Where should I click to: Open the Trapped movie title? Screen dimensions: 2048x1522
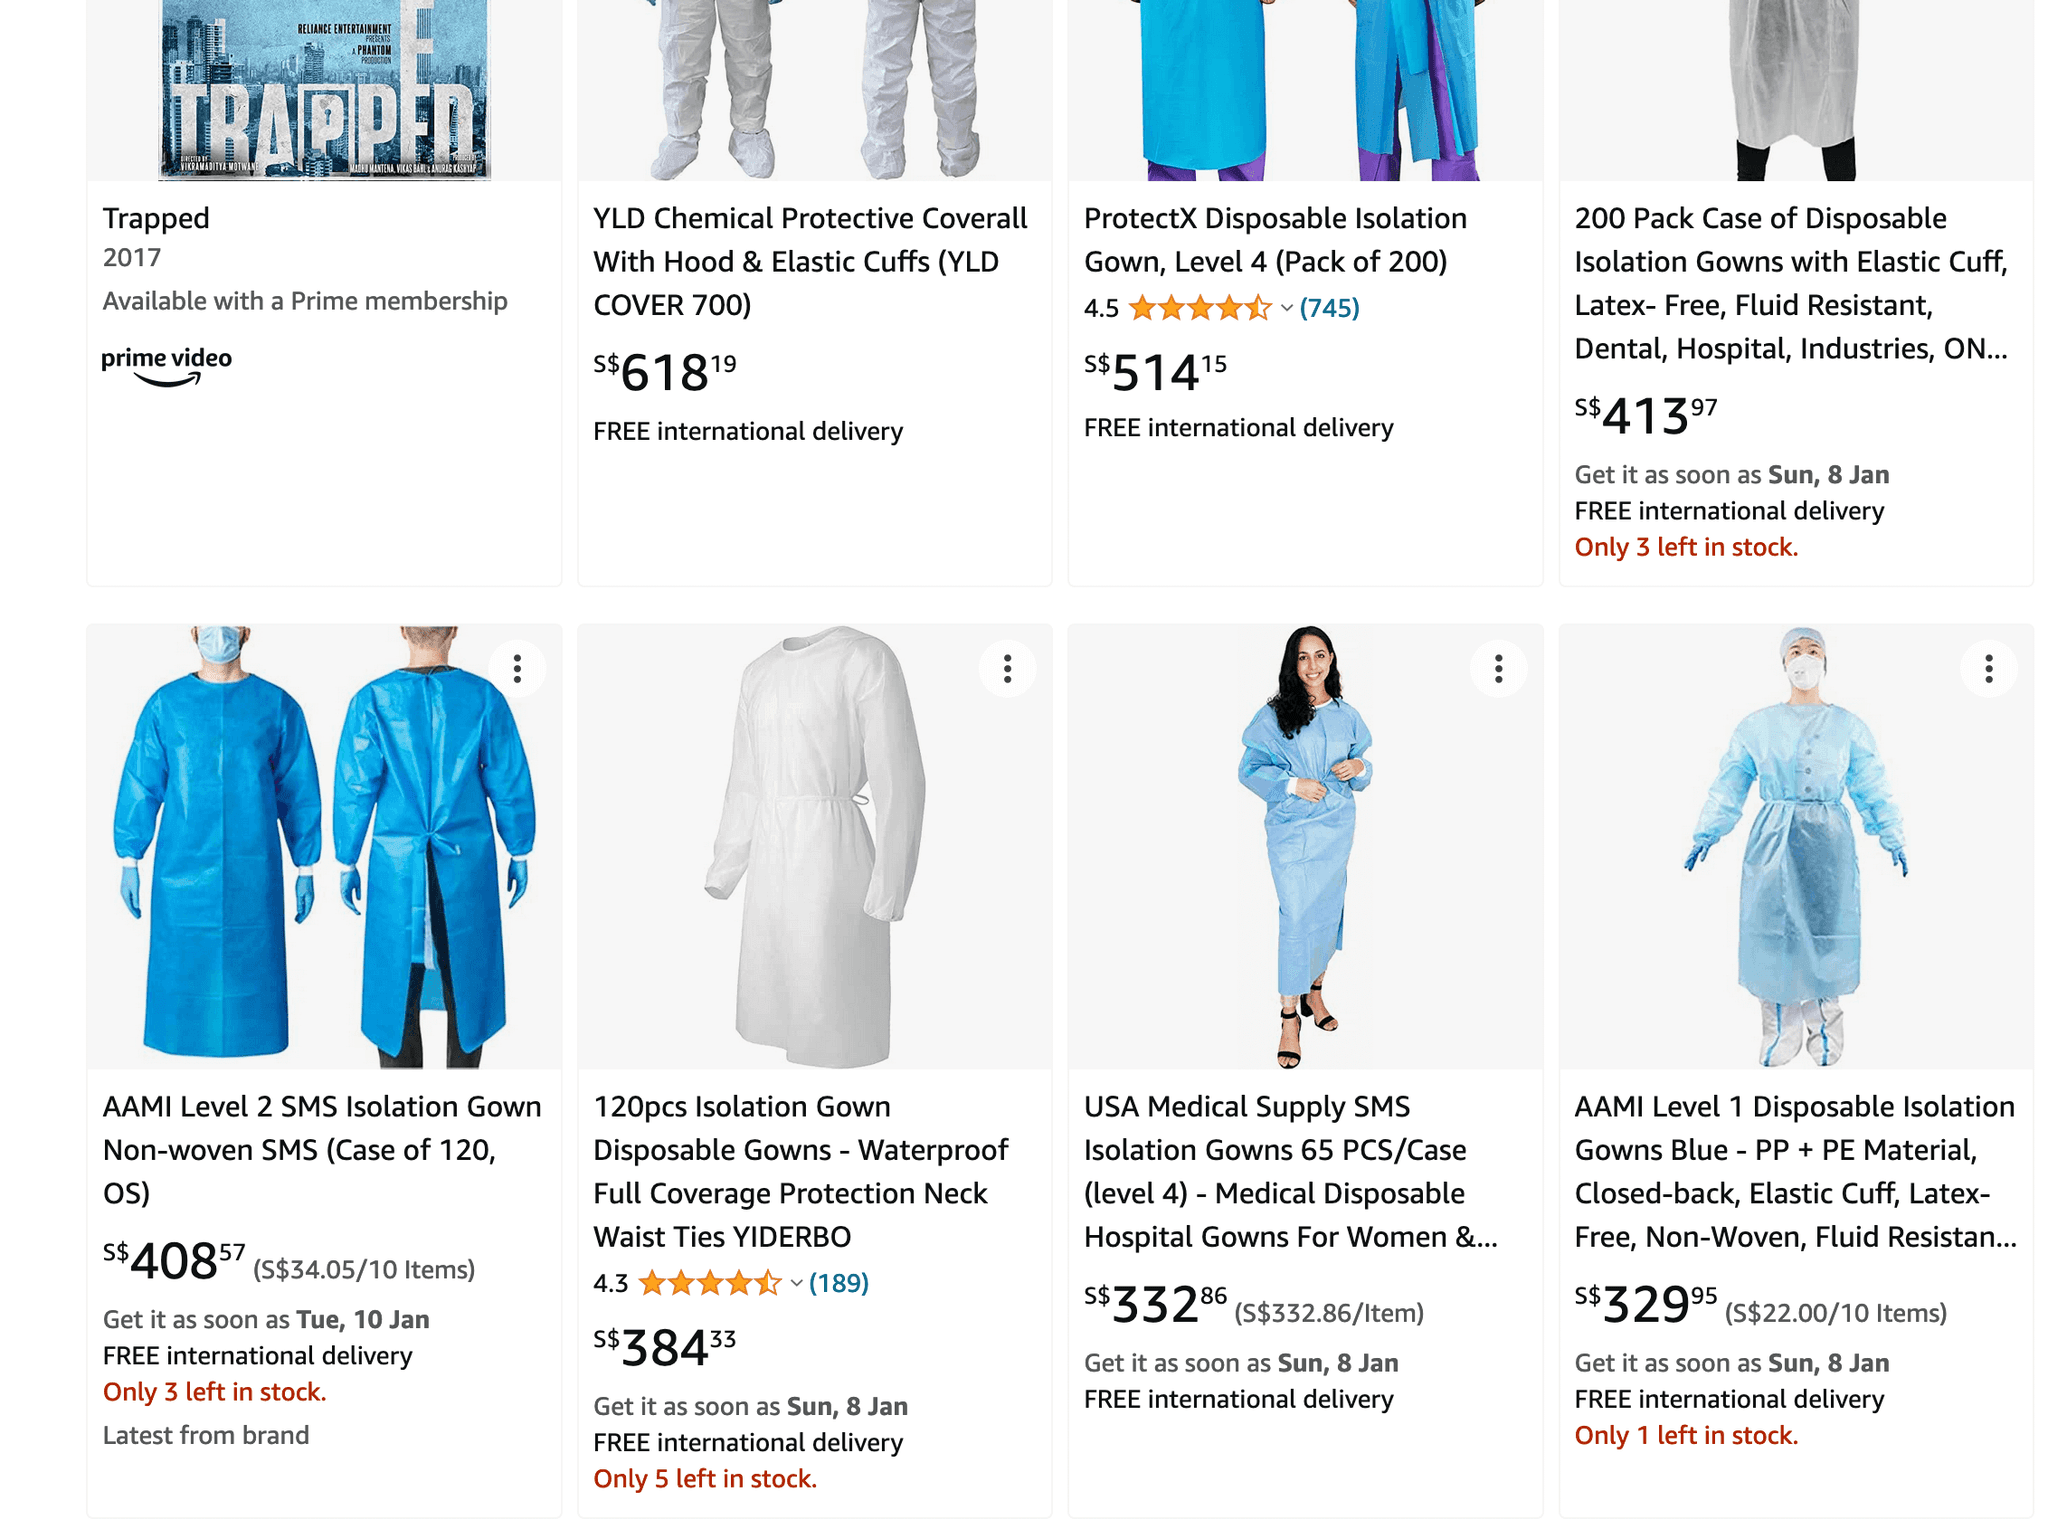coord(156,218)
